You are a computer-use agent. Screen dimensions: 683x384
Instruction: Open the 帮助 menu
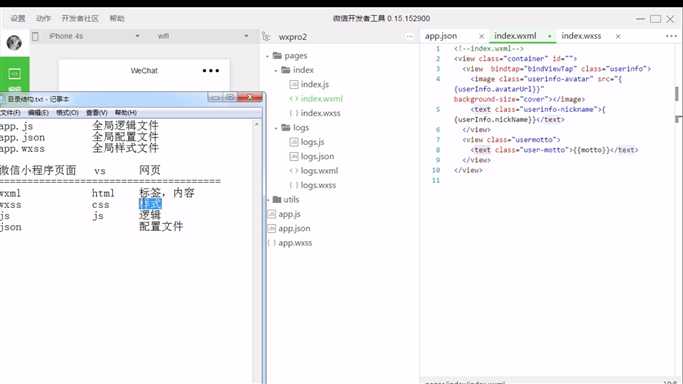(x=117, y=18)
